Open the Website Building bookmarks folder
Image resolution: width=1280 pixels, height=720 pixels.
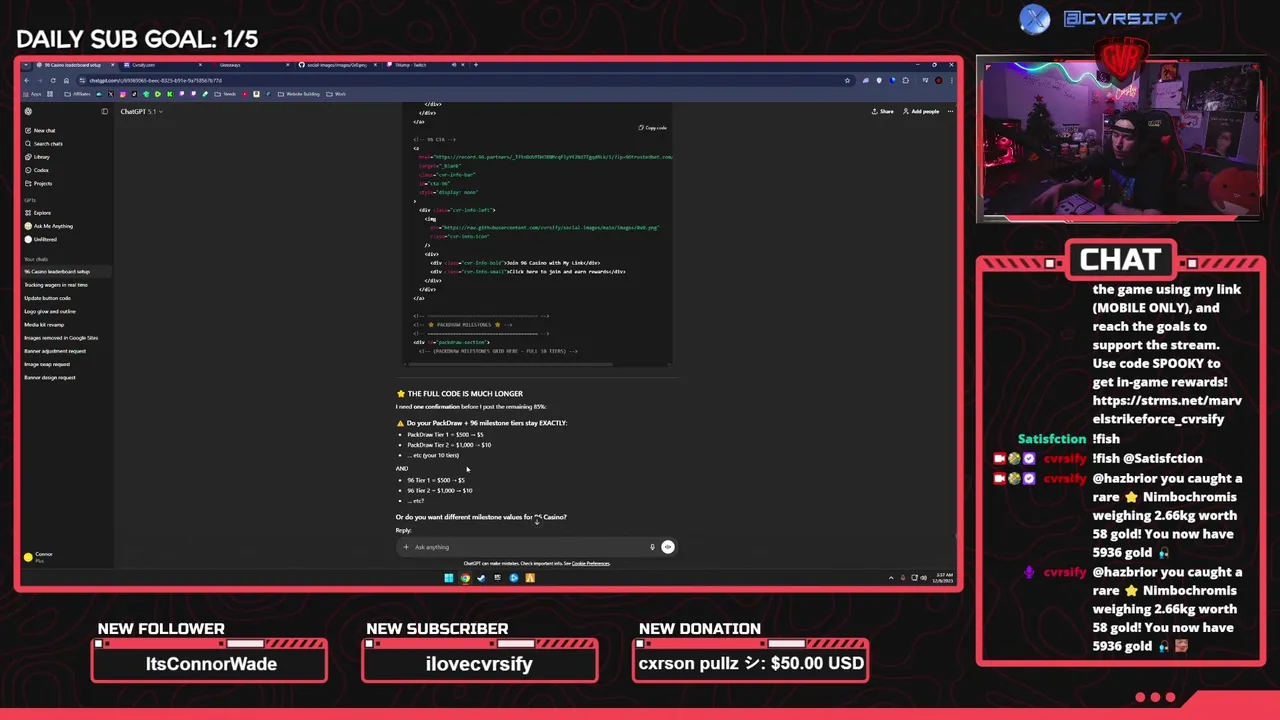coord(300,94)
